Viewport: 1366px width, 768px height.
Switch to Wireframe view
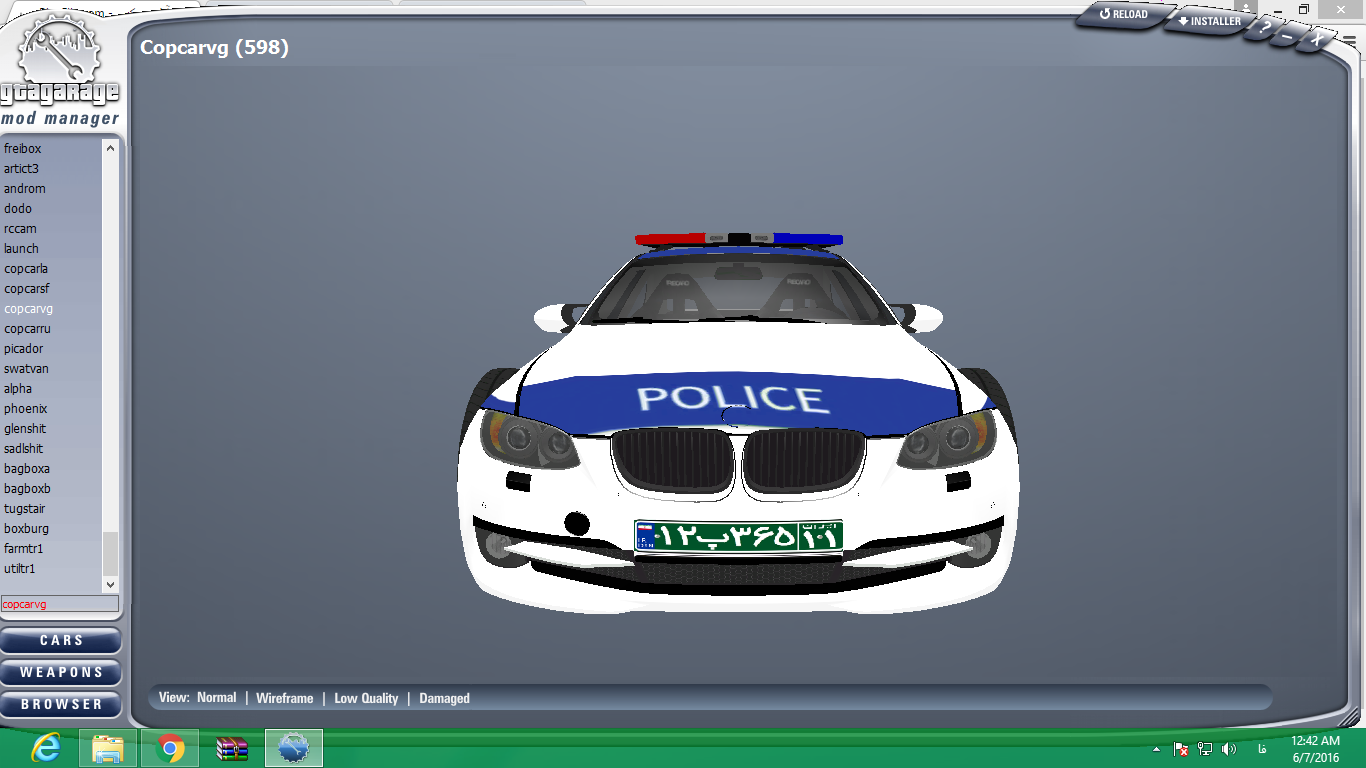coord(284,698)
